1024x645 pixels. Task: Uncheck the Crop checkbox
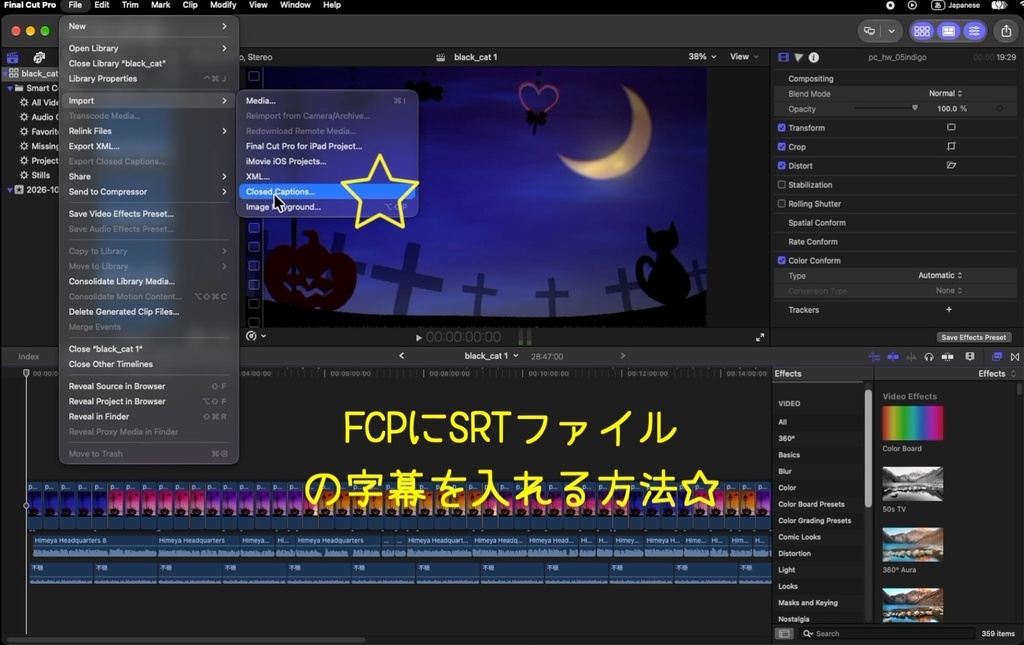(x=782, y=146)
